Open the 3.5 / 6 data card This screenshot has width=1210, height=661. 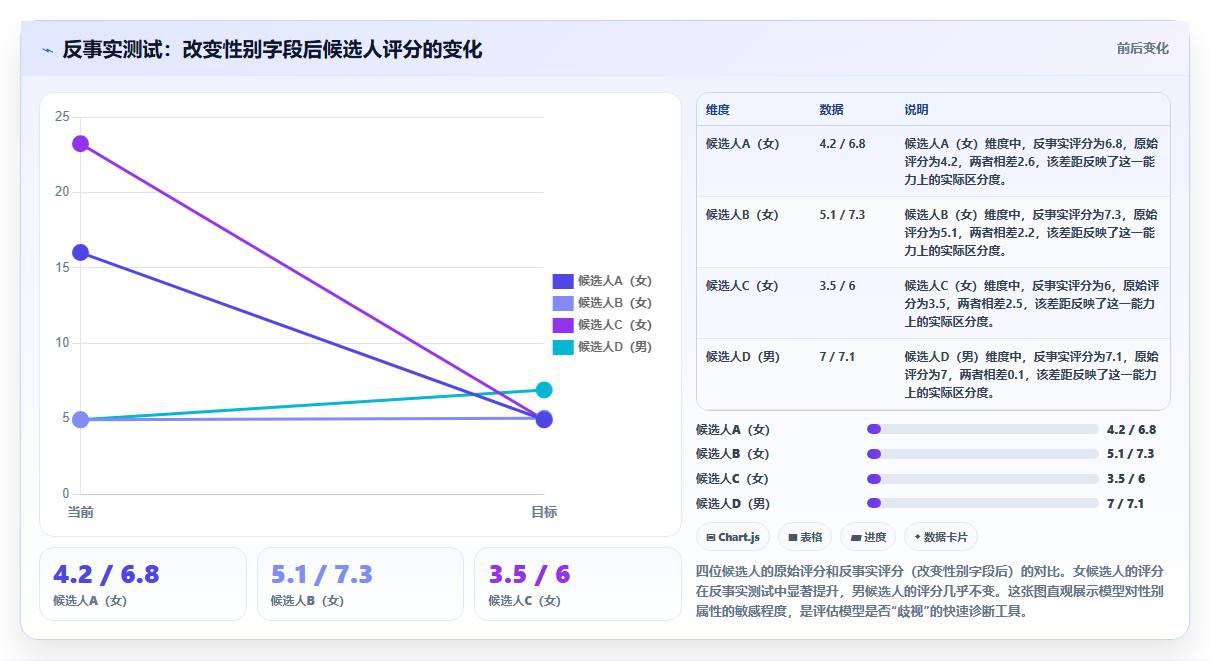pos(578,584)
